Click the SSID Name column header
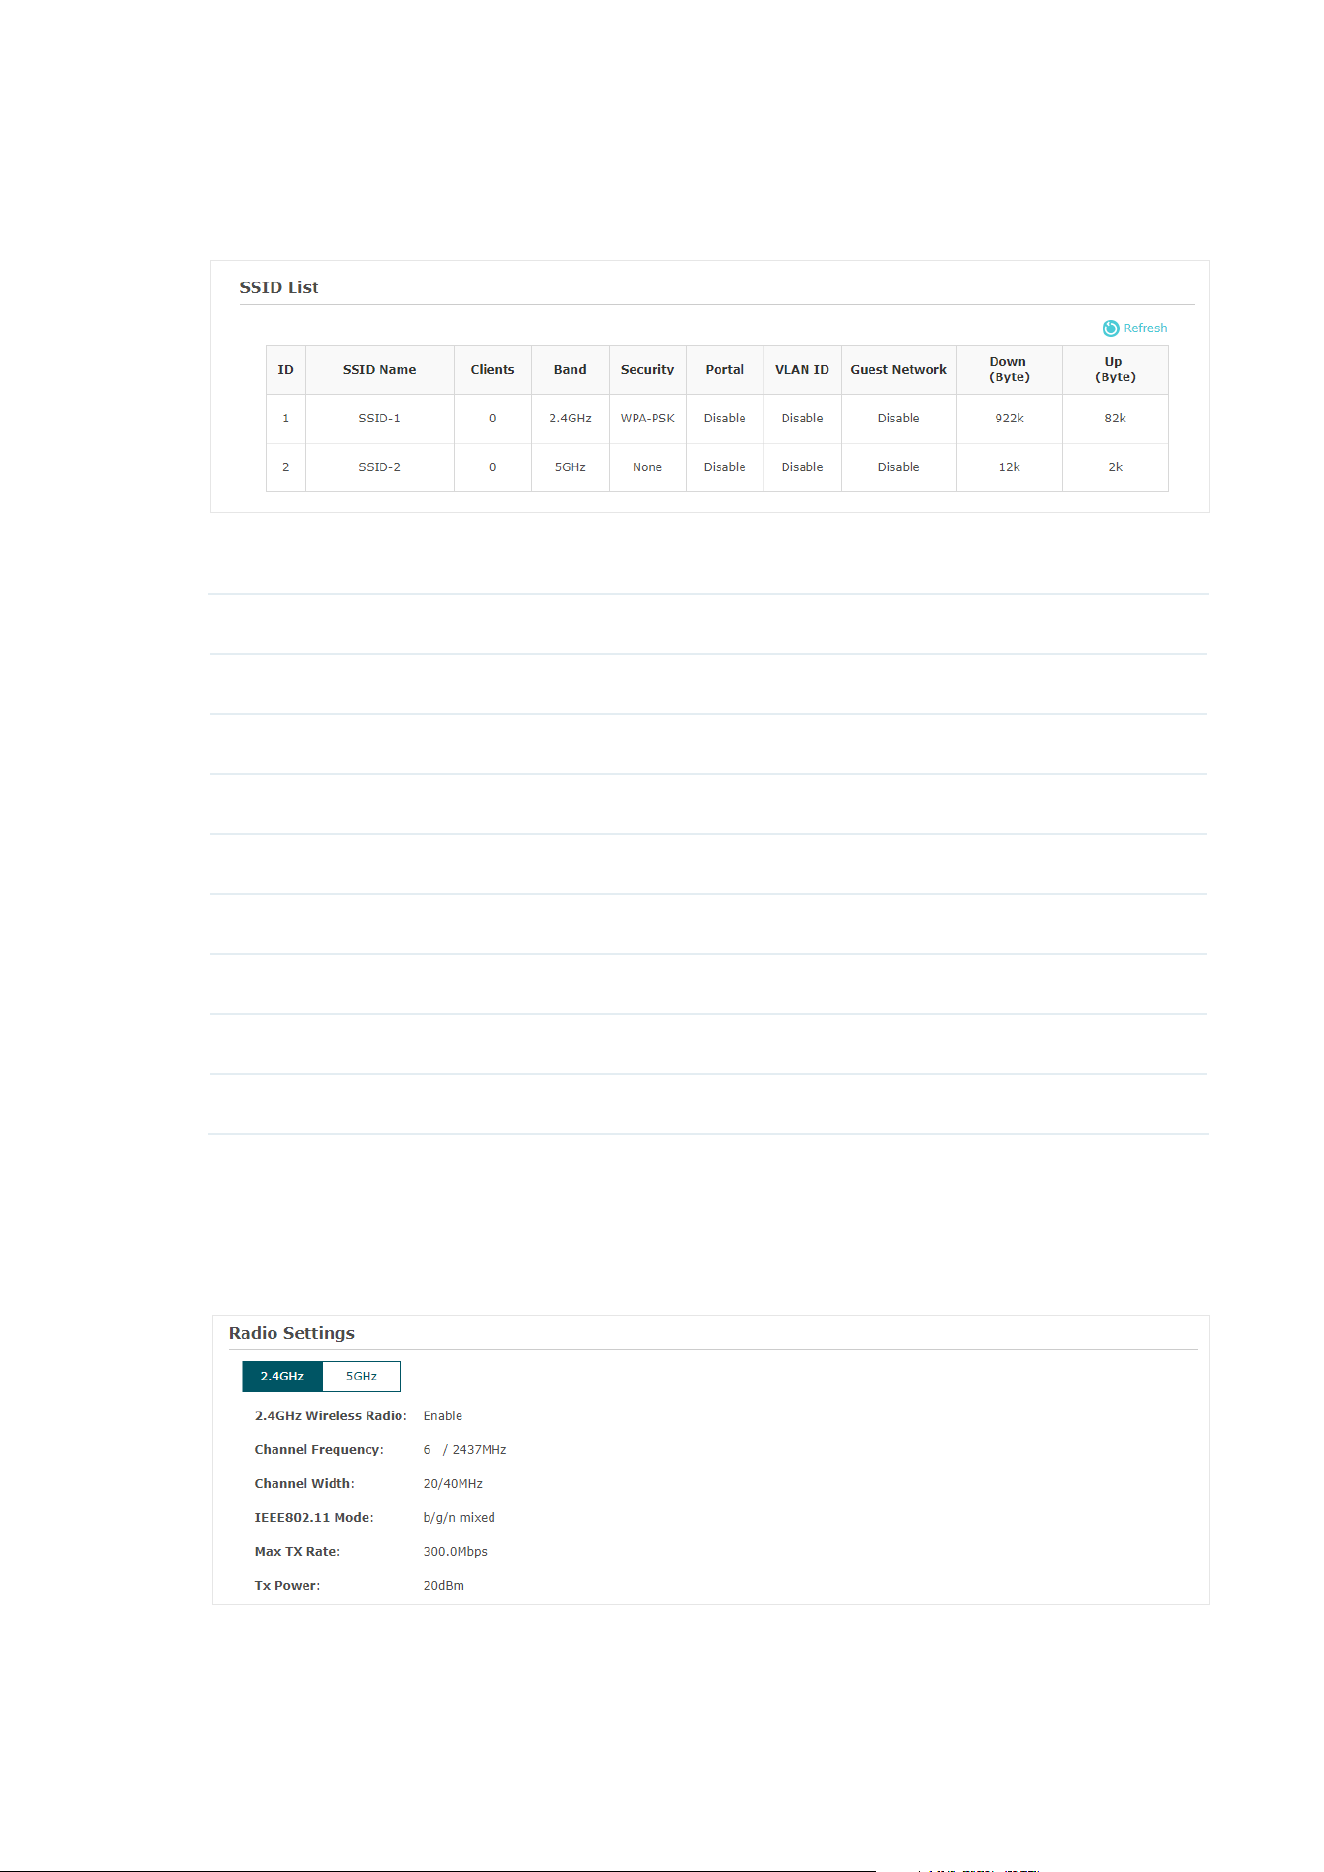 (x=379, y=370)
